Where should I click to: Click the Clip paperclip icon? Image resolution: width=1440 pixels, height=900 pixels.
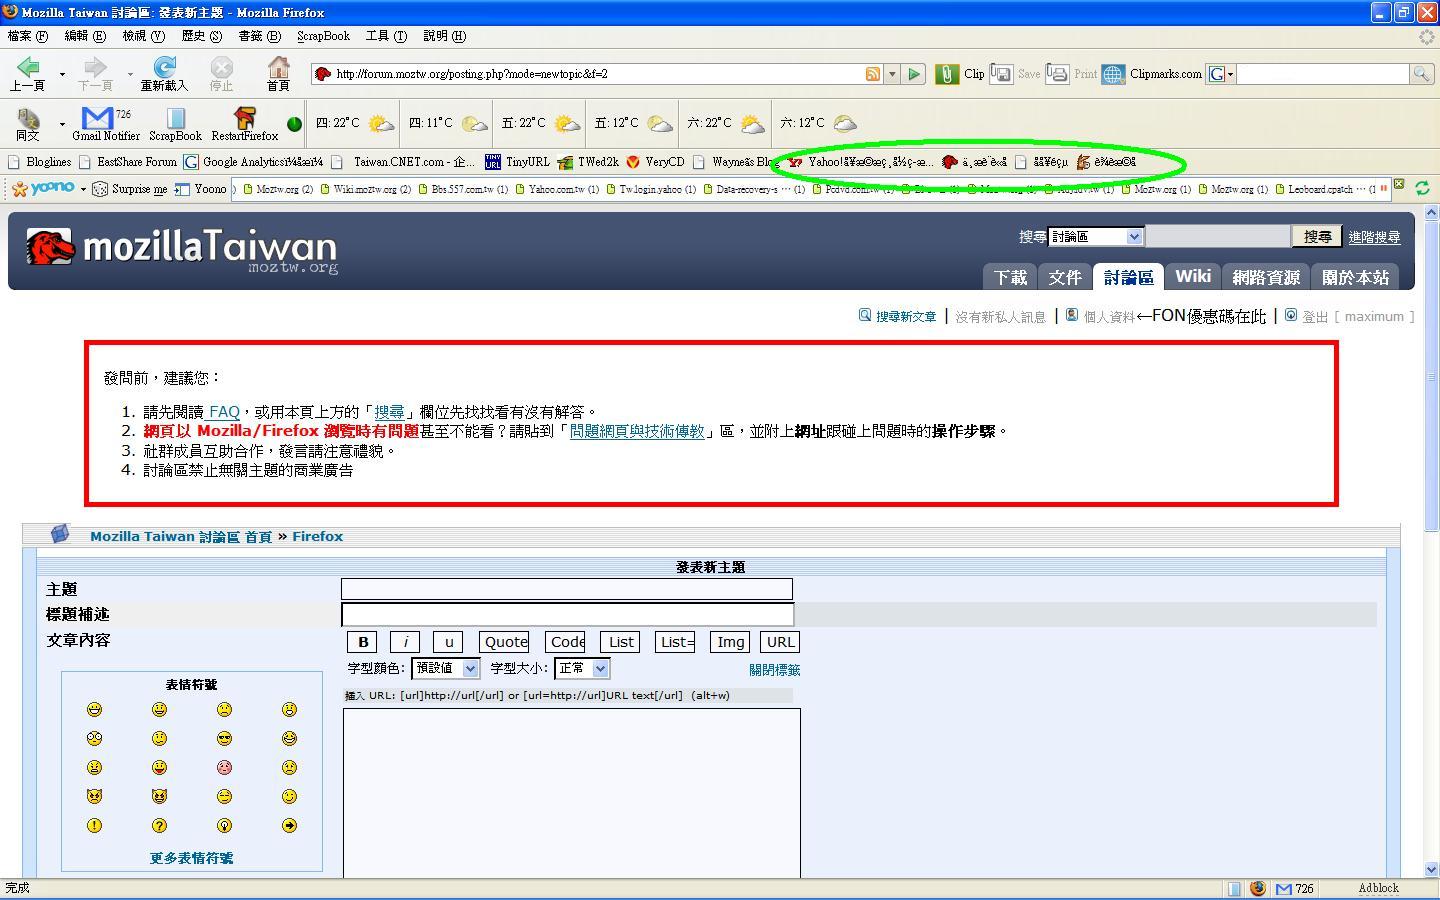pyautogui.click(x=947, y=74)
